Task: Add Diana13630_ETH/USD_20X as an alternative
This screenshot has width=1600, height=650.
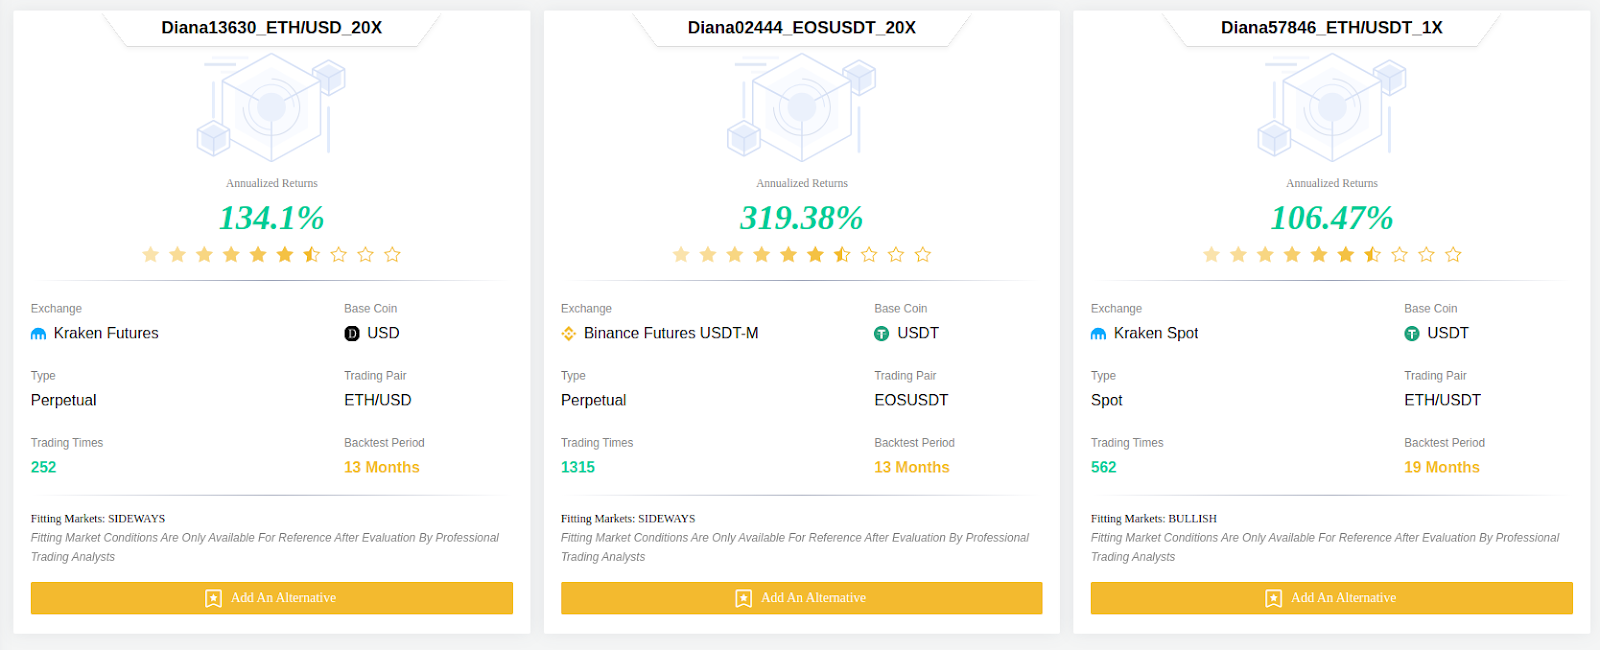Action: tap(272, 598)
